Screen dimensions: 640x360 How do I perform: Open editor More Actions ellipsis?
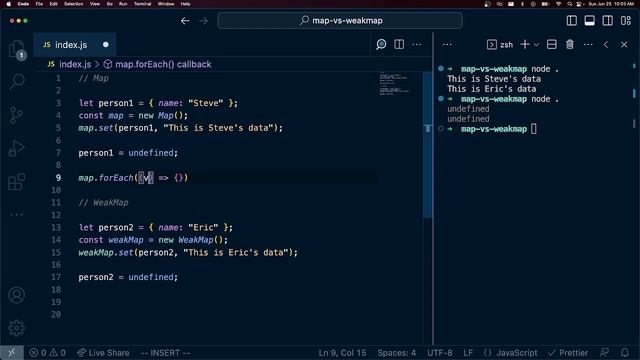coord(417,44)
